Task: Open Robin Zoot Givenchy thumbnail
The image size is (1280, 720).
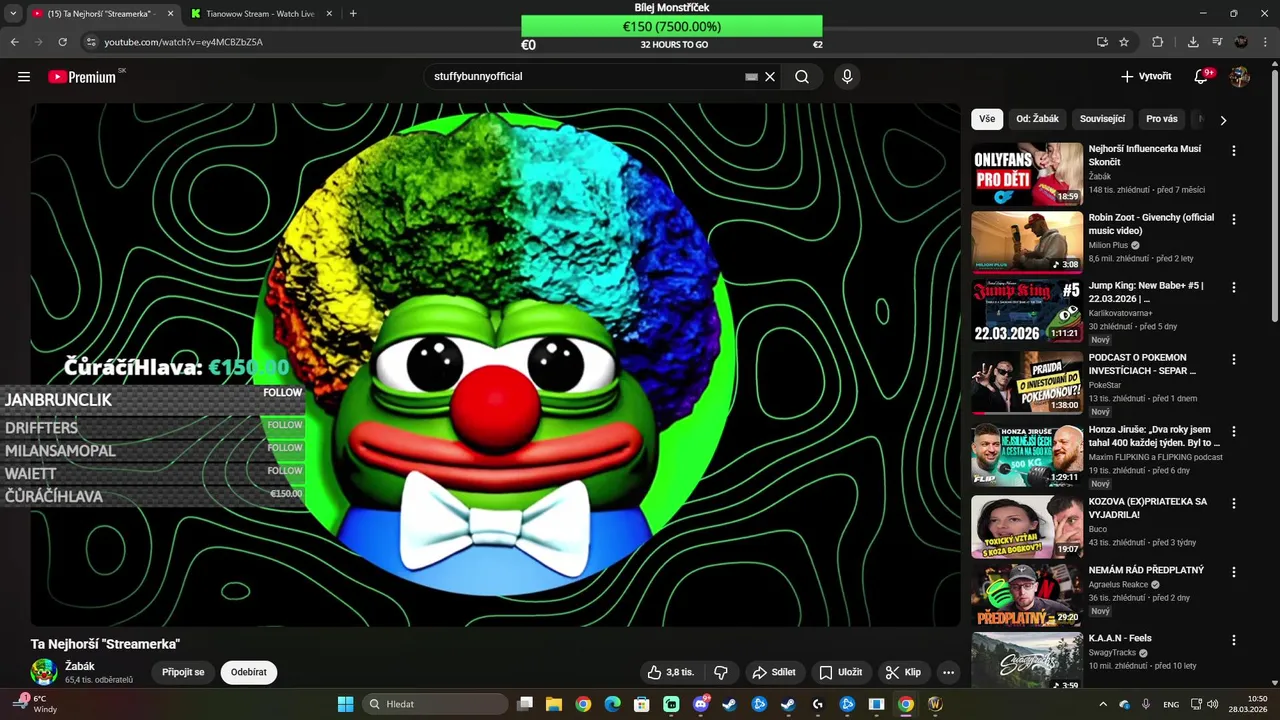Action: 1027,242
